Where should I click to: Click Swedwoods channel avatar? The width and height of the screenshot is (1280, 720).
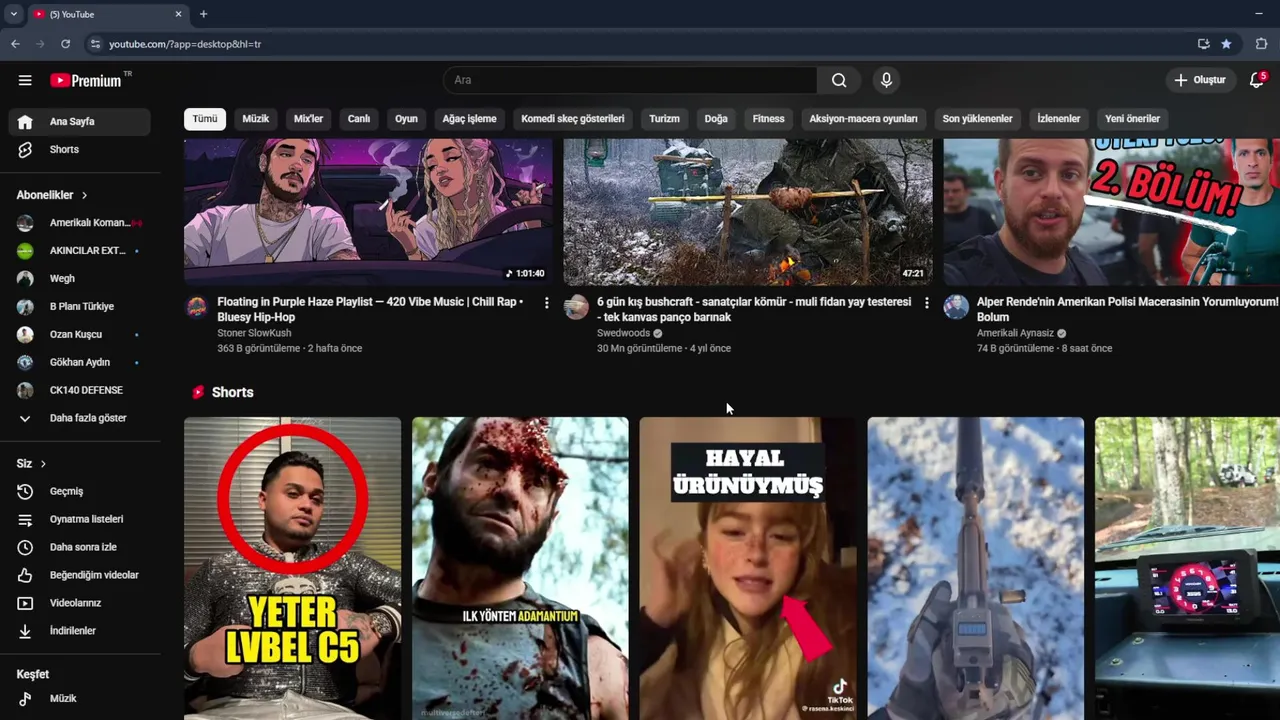[x=577, y=307]
